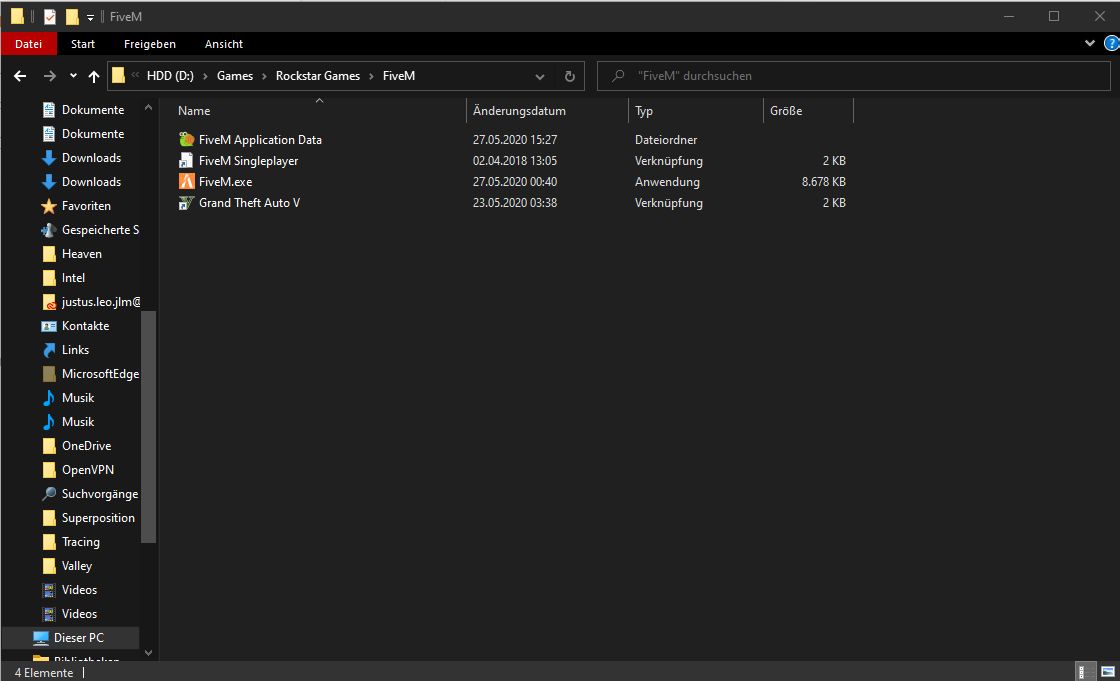Click the New Folder icon in title bar
The image size is (1120, 681).
pyautogui.click(x=72, y=16)
